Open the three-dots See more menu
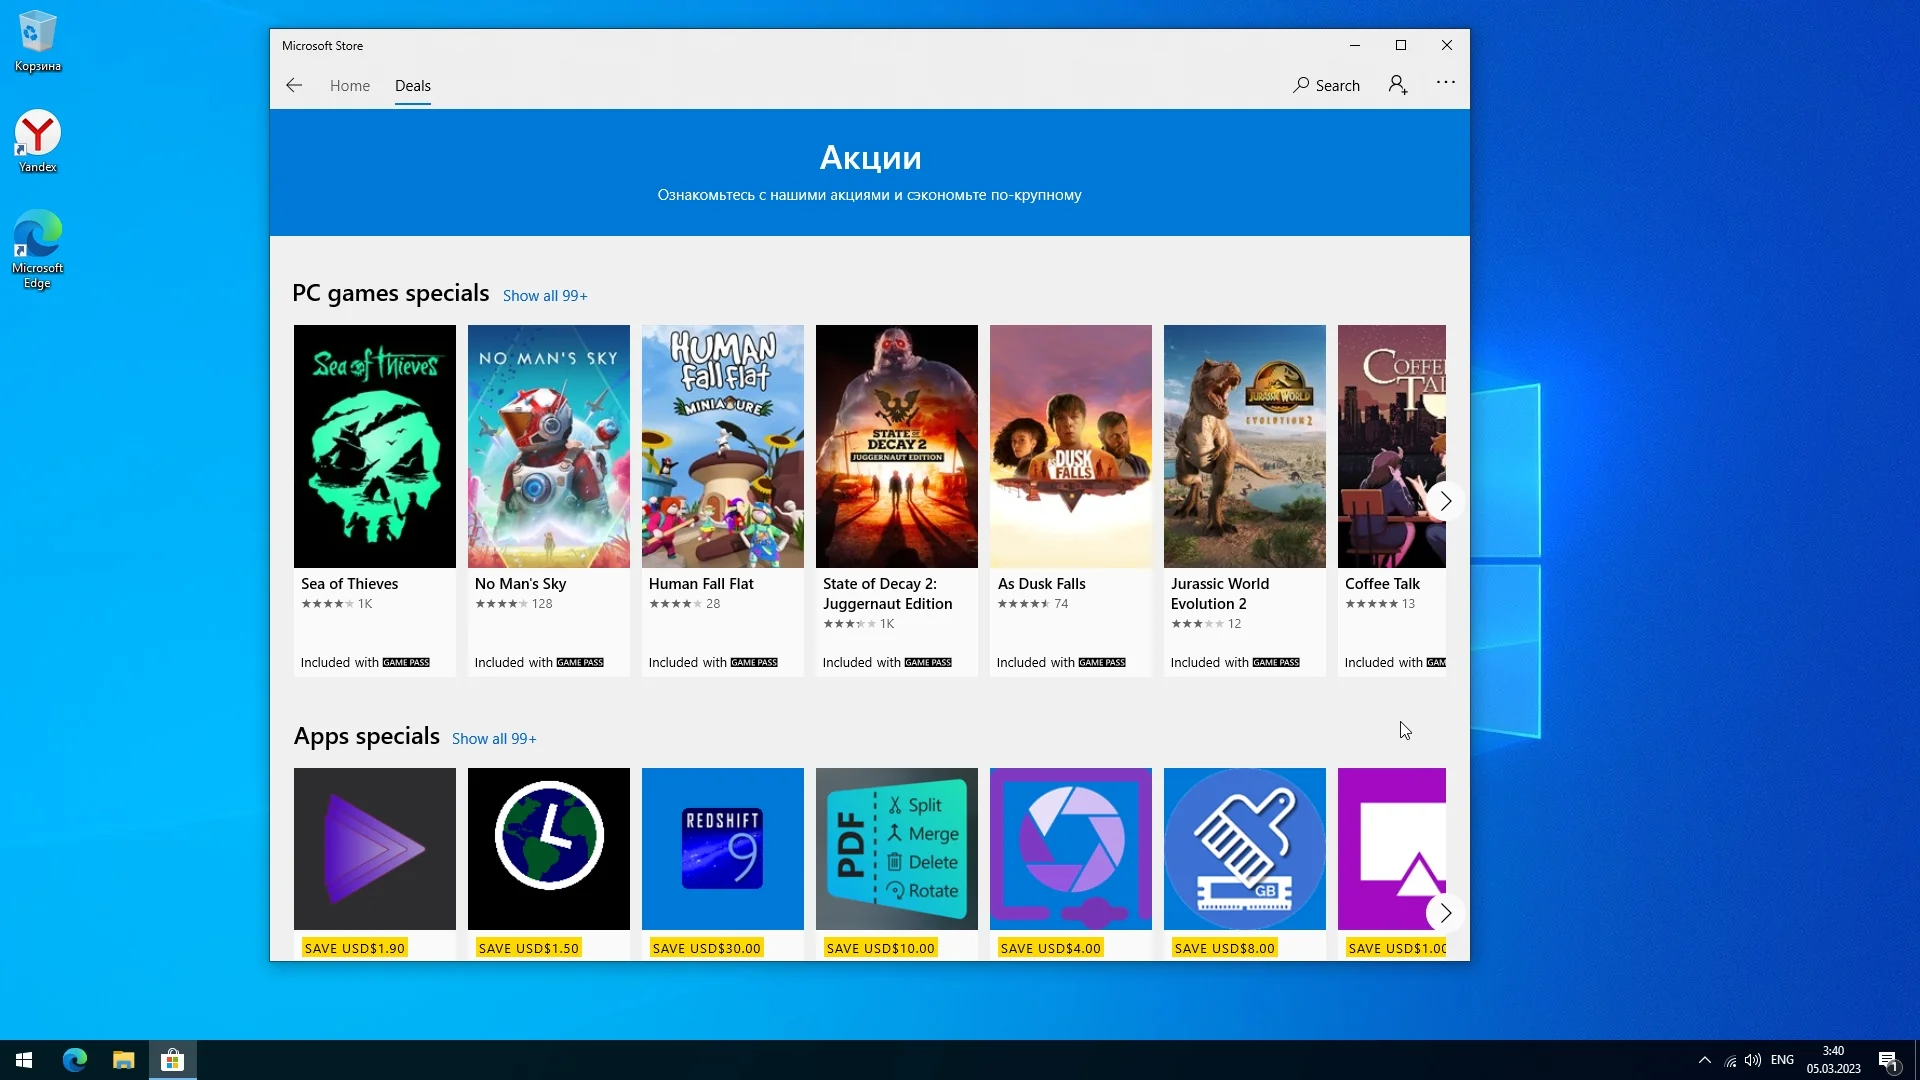Screen dimensions: 1920x1080 [x=1445, y=83]
